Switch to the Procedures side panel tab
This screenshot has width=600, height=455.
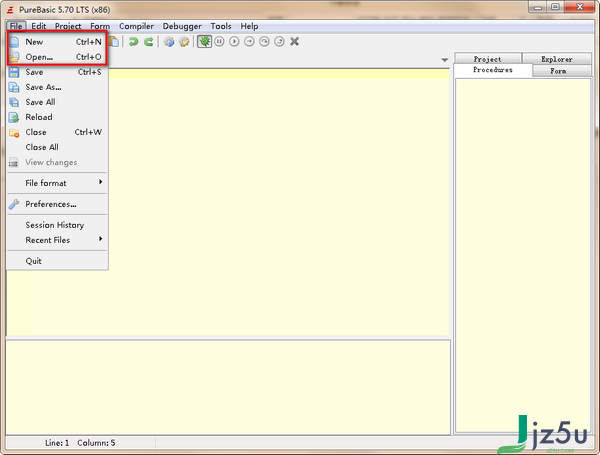click(x=493, y=70)
